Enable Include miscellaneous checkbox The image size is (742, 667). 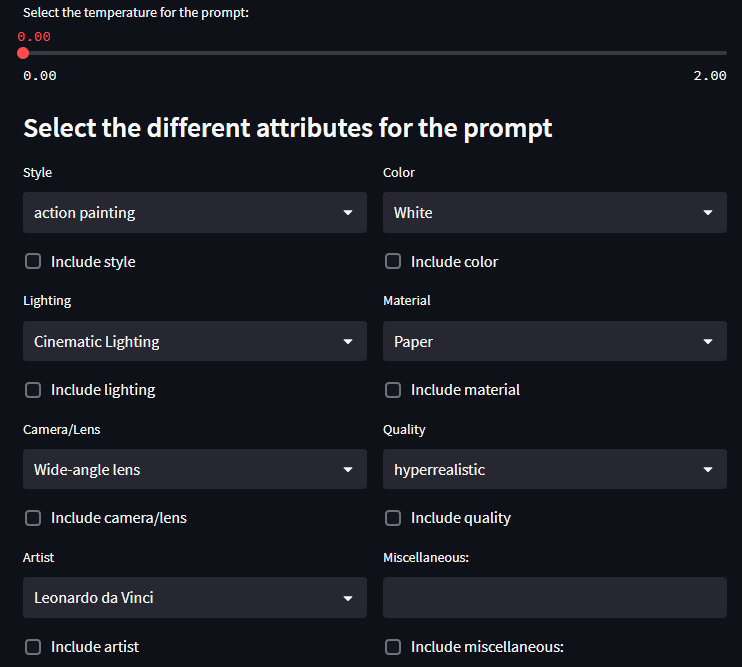tap(393, 647)
